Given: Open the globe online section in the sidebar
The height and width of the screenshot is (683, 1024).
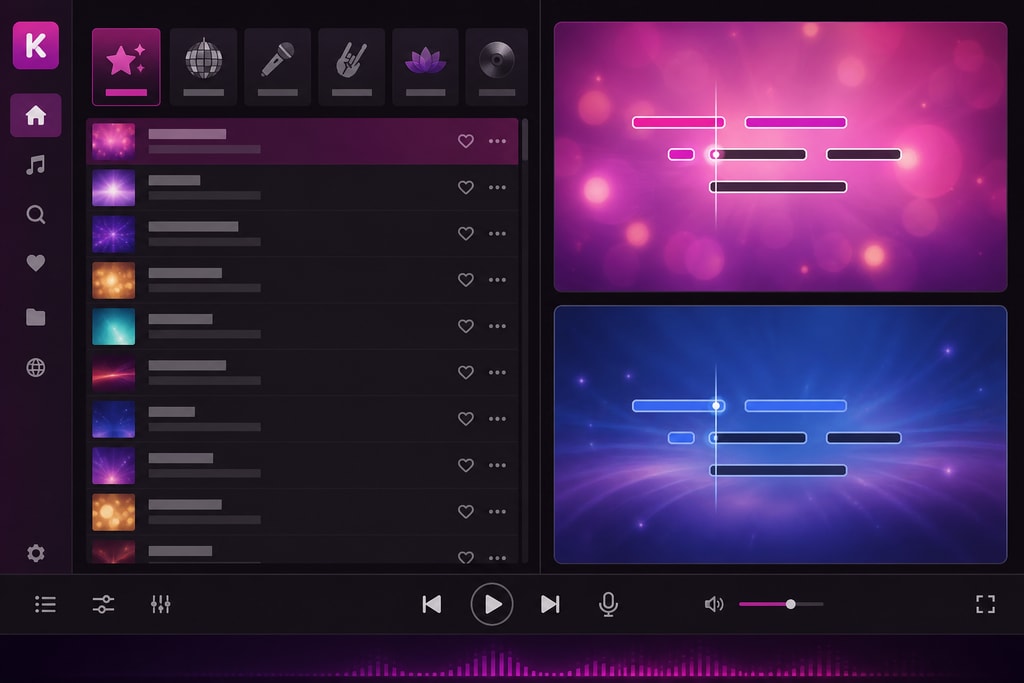Looking at the screenshot, I should pyautogui.click(x=35, y=368).
